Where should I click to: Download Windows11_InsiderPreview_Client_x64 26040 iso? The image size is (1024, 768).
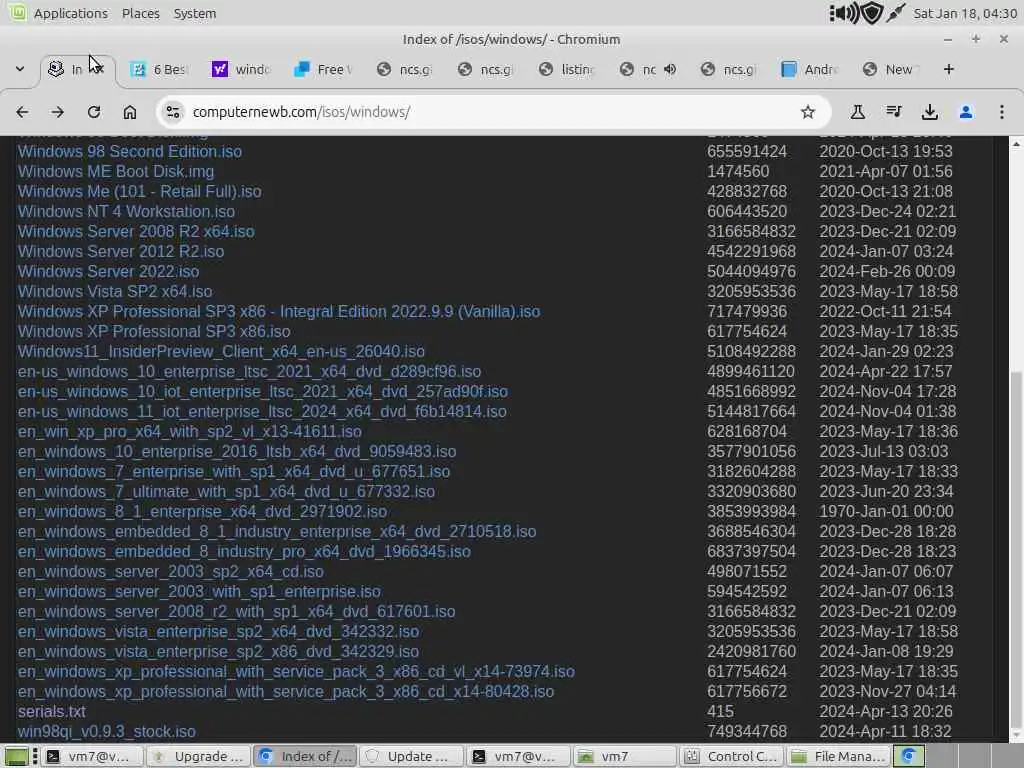(x=221, y=351)
